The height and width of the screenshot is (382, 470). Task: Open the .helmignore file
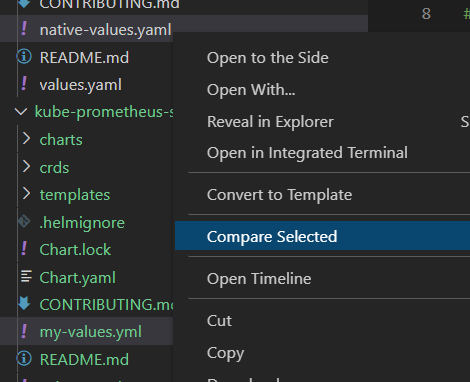pos(82,223)
